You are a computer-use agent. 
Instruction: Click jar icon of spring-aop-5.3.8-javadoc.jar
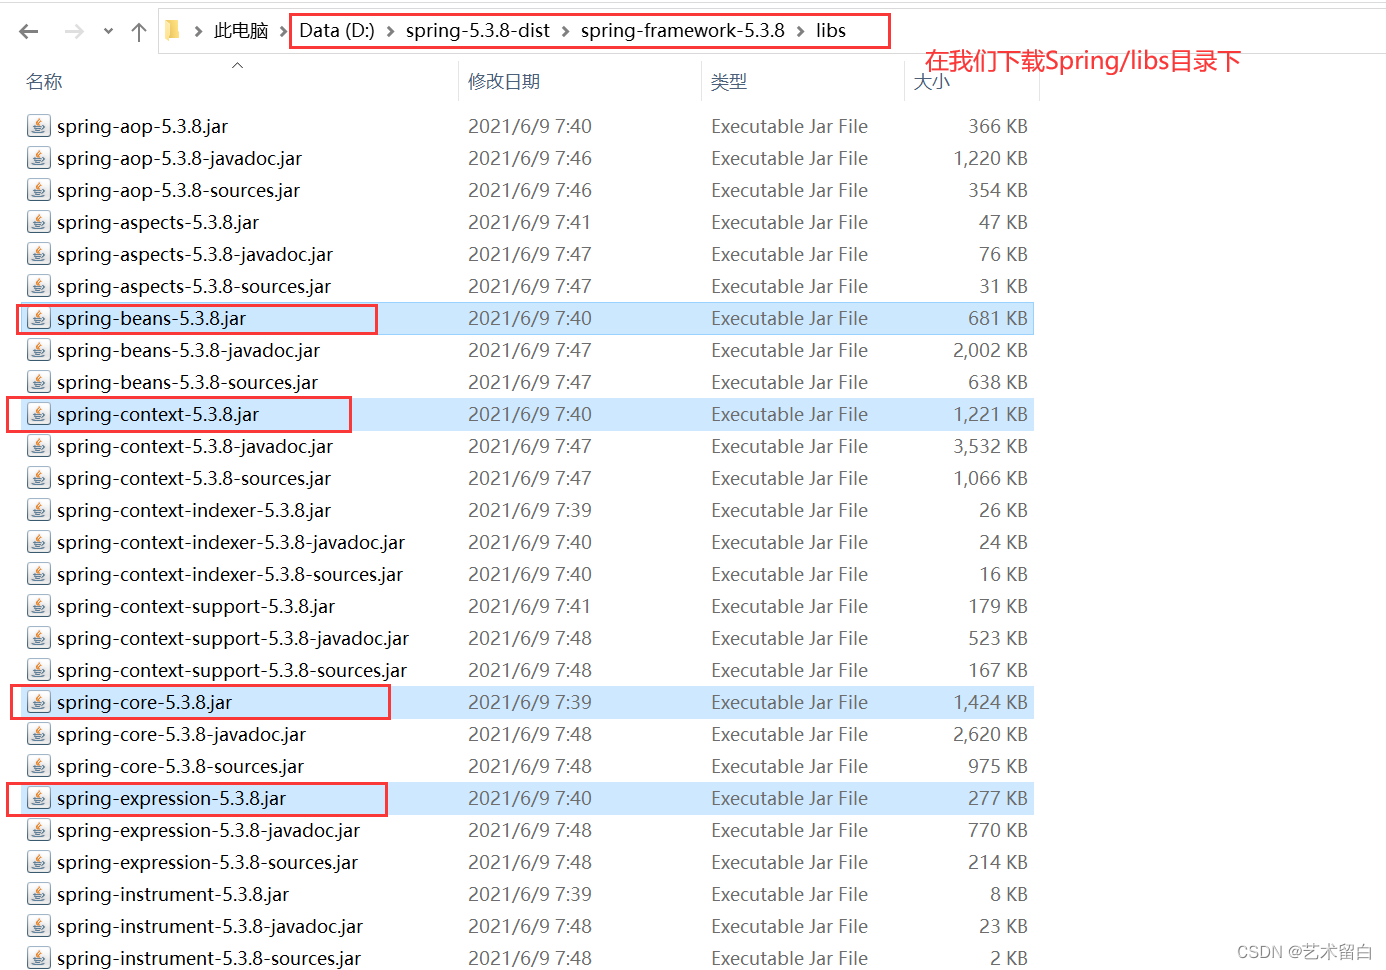(38, 158)
